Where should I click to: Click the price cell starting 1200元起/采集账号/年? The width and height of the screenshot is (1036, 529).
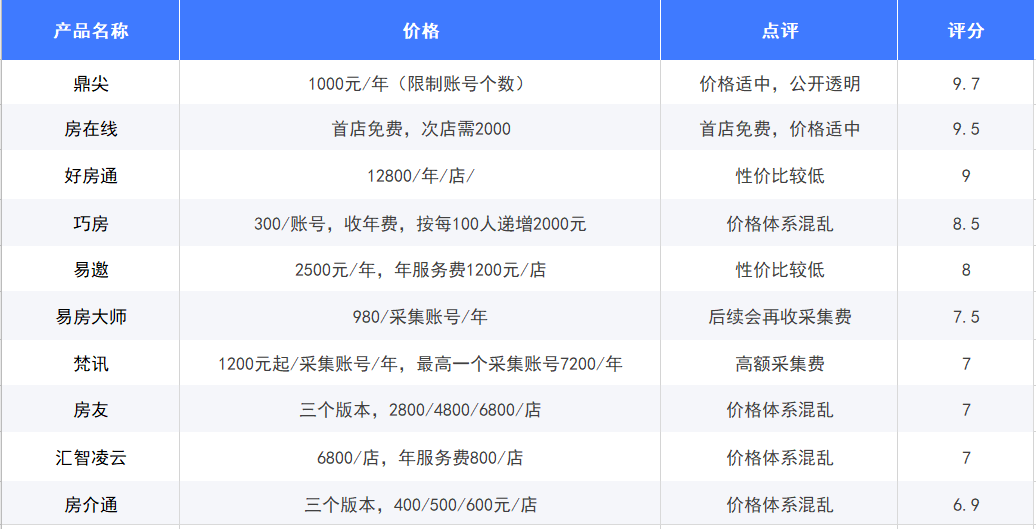[420, 363]
